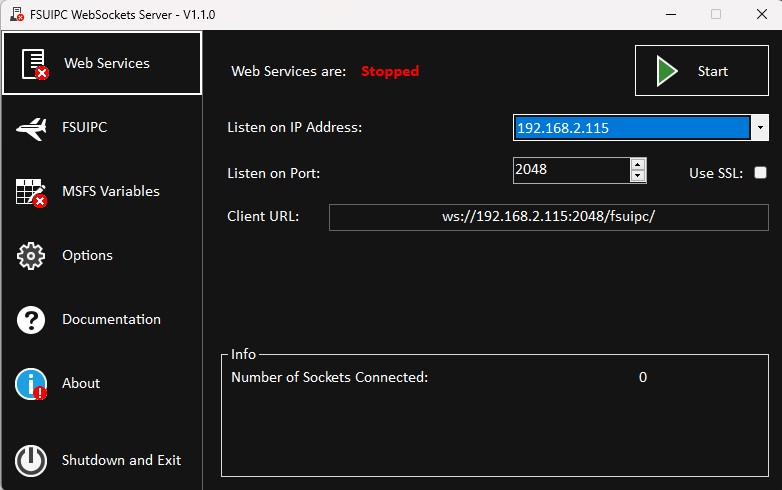Click the green play arrow icon
The image size is (782, 490).
coord(667,71)
